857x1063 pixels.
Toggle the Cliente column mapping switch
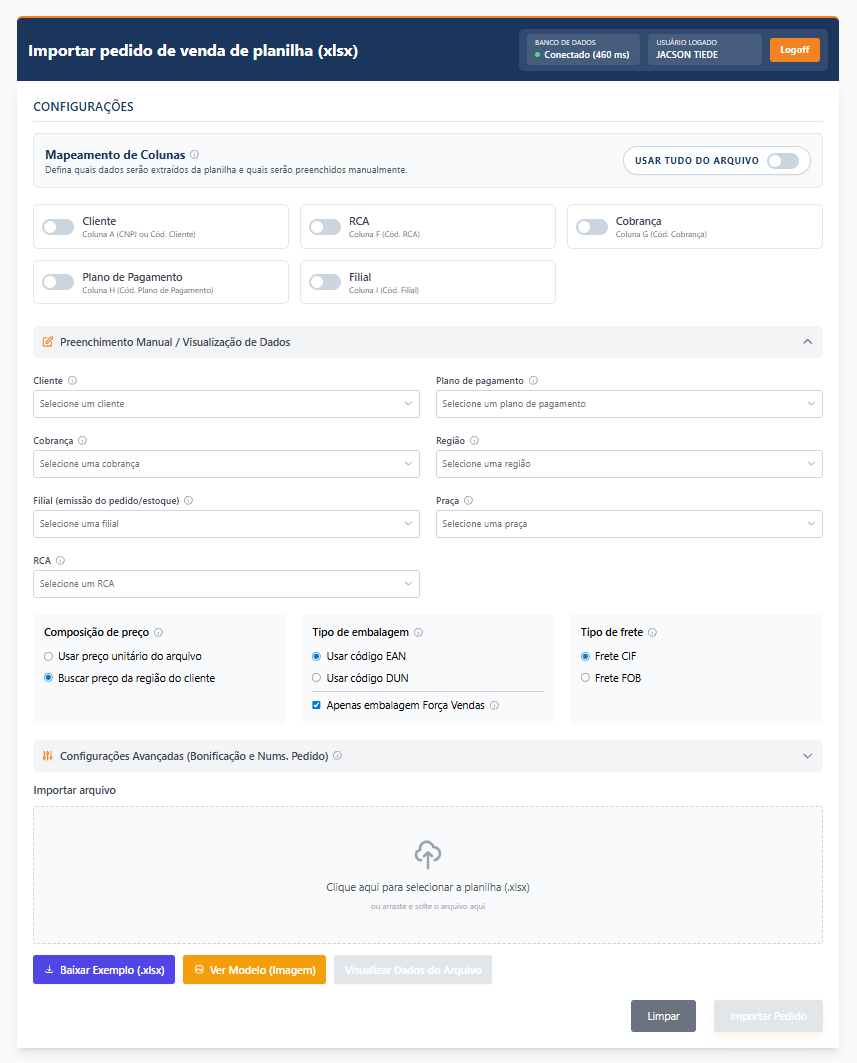[58, 227]
